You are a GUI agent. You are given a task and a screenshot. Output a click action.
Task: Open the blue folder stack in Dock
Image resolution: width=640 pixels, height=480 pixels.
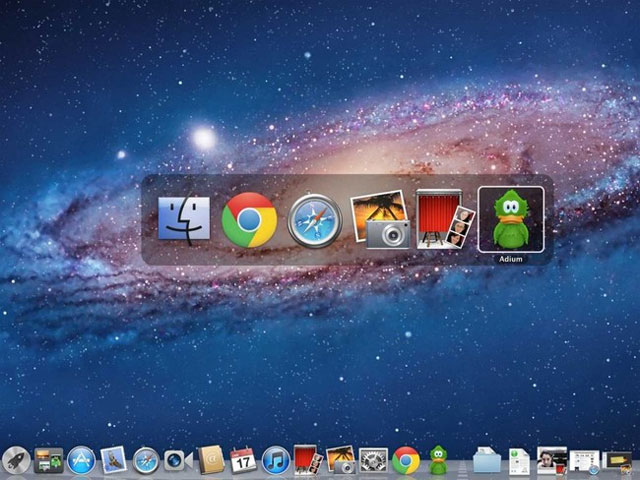(x=487, y=460)
